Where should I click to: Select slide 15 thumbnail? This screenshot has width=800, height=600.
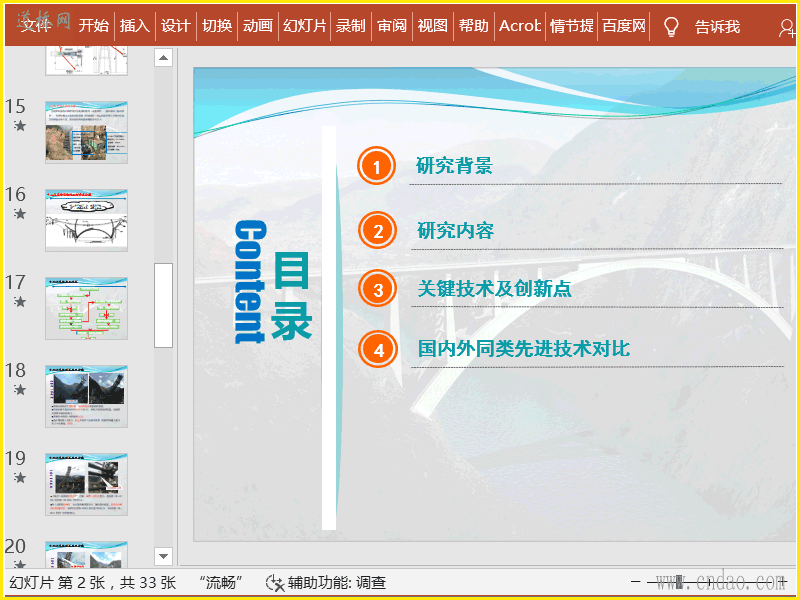pyautogui.click(x=86, y=132)
